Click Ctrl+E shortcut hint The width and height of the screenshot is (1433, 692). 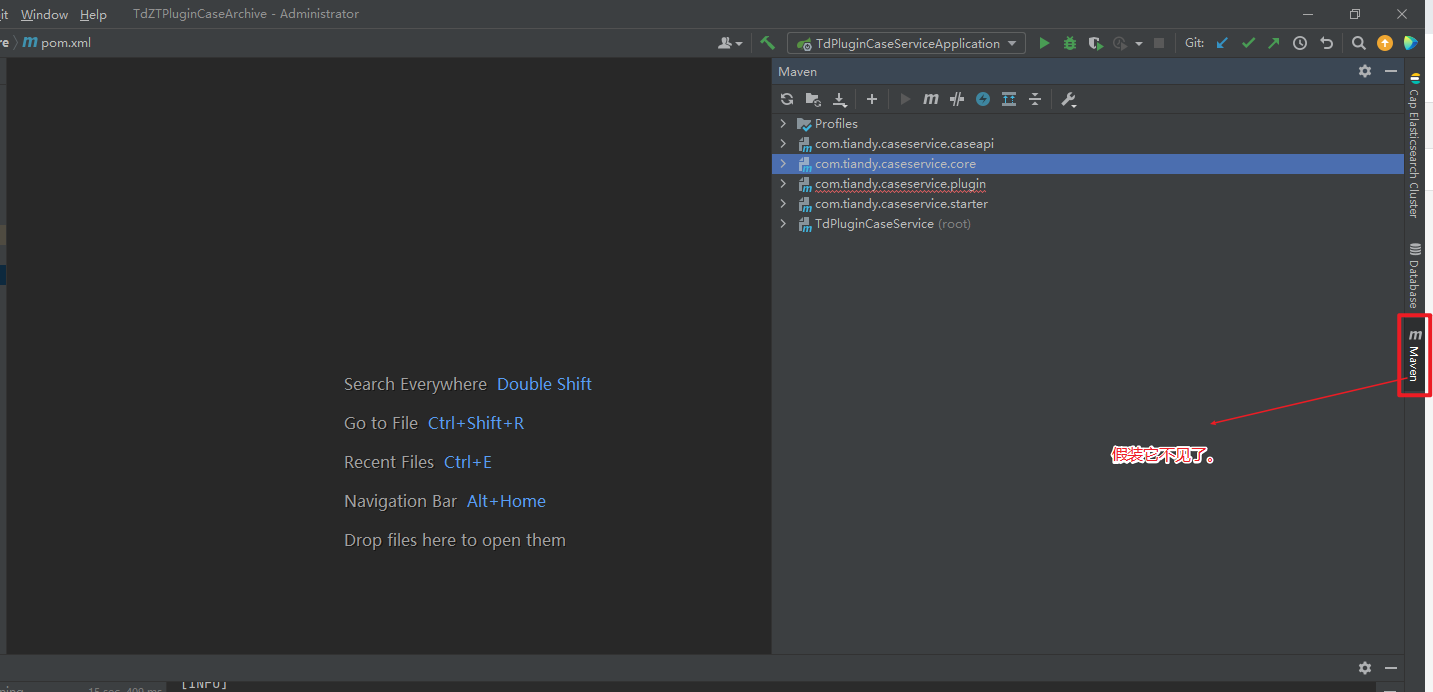pyautogui.click(x=468, y=462)
